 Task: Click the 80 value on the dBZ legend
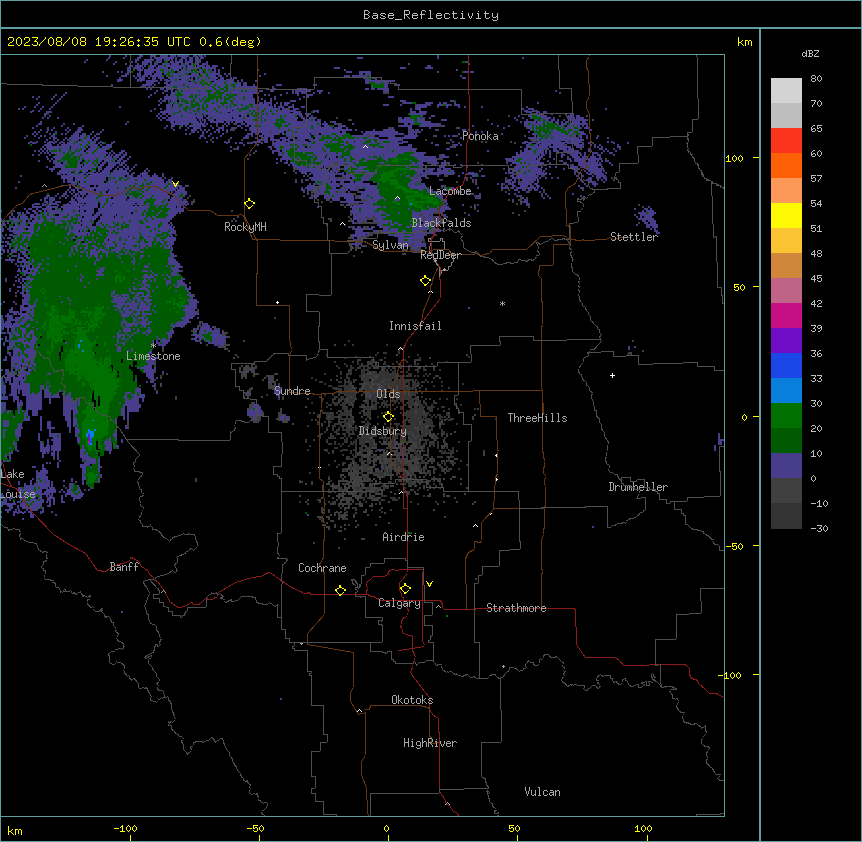pyautogui.click(x=816, y=79)
